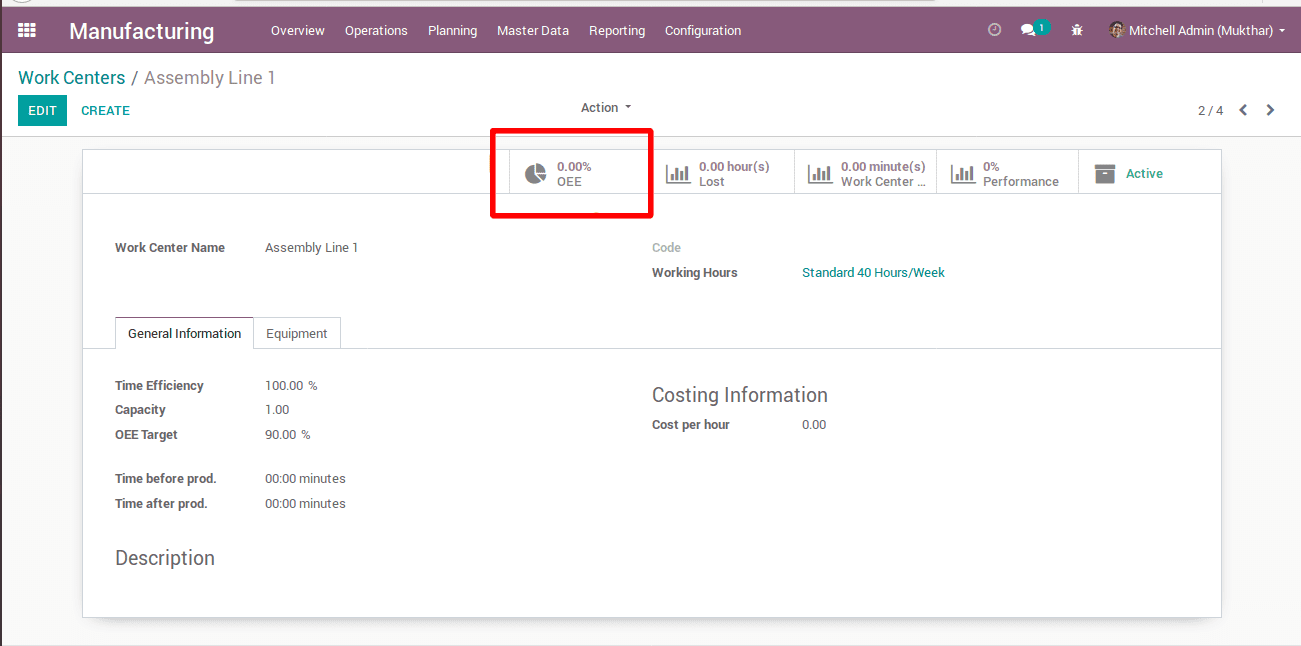Click the Costing Information heading

pyautogui.click(x=740, y=394)
